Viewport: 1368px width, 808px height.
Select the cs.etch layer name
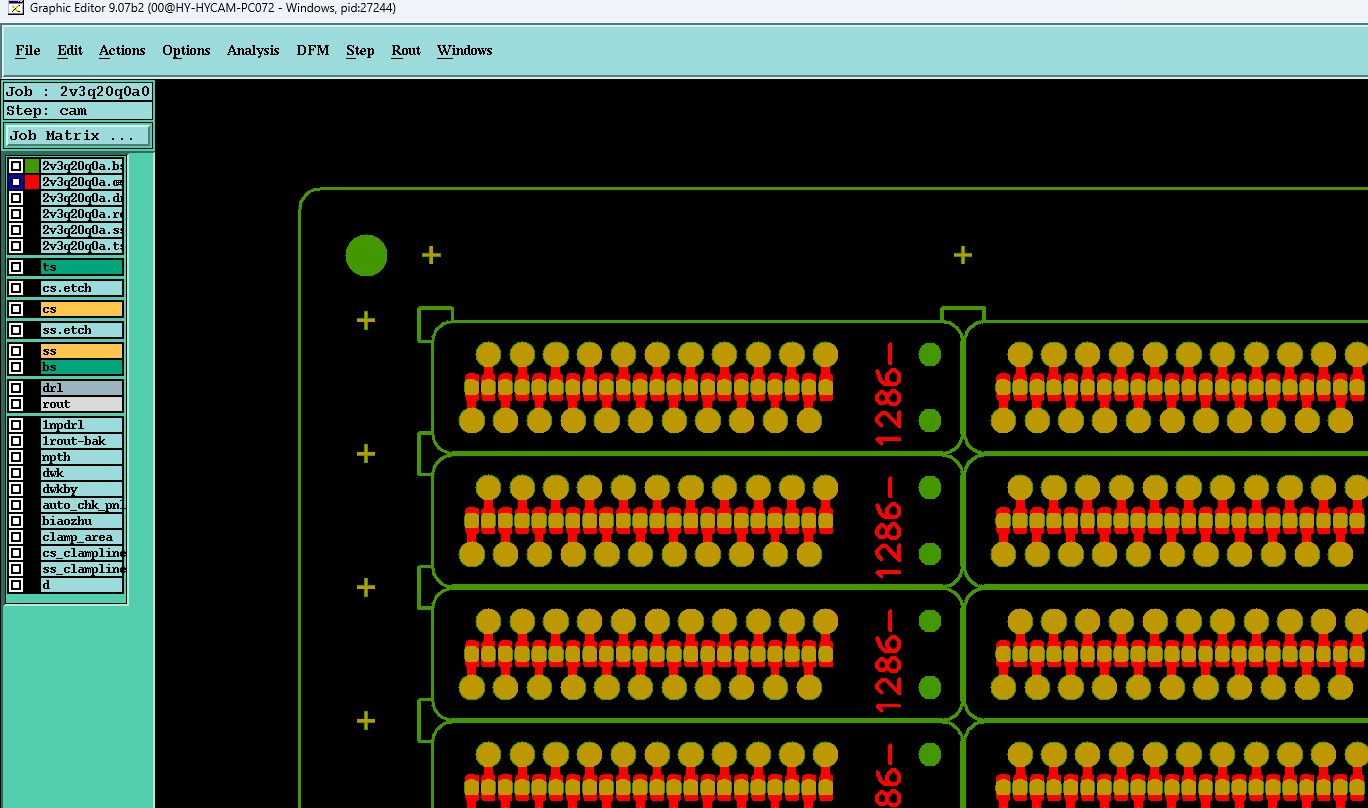[82, 288]
